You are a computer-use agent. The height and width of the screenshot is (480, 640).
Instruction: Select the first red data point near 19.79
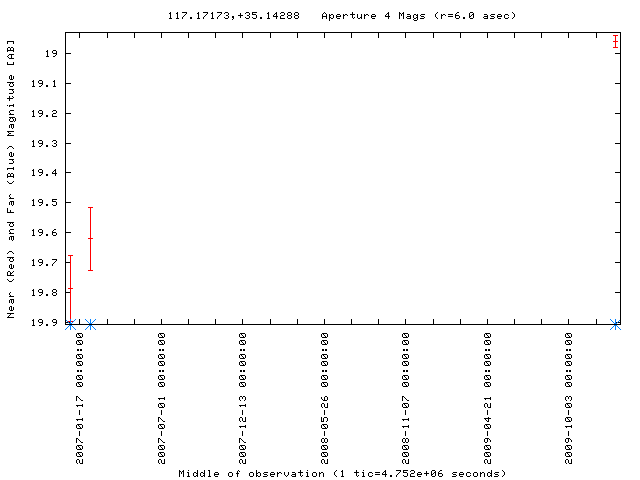(x=70, y=289)
